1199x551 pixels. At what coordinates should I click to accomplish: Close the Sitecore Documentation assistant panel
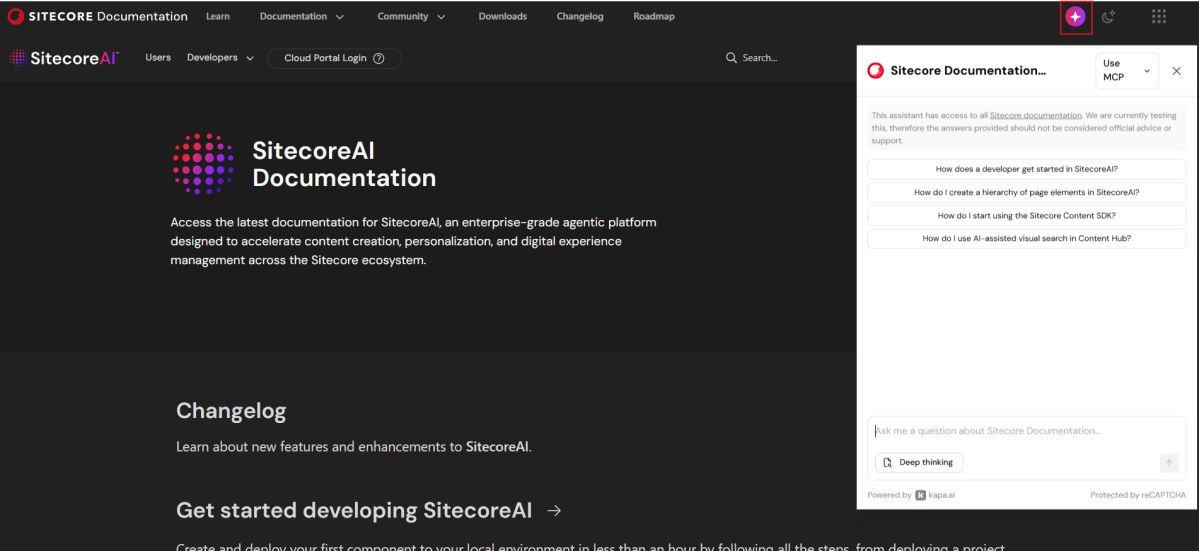(x=1176, y=71)
